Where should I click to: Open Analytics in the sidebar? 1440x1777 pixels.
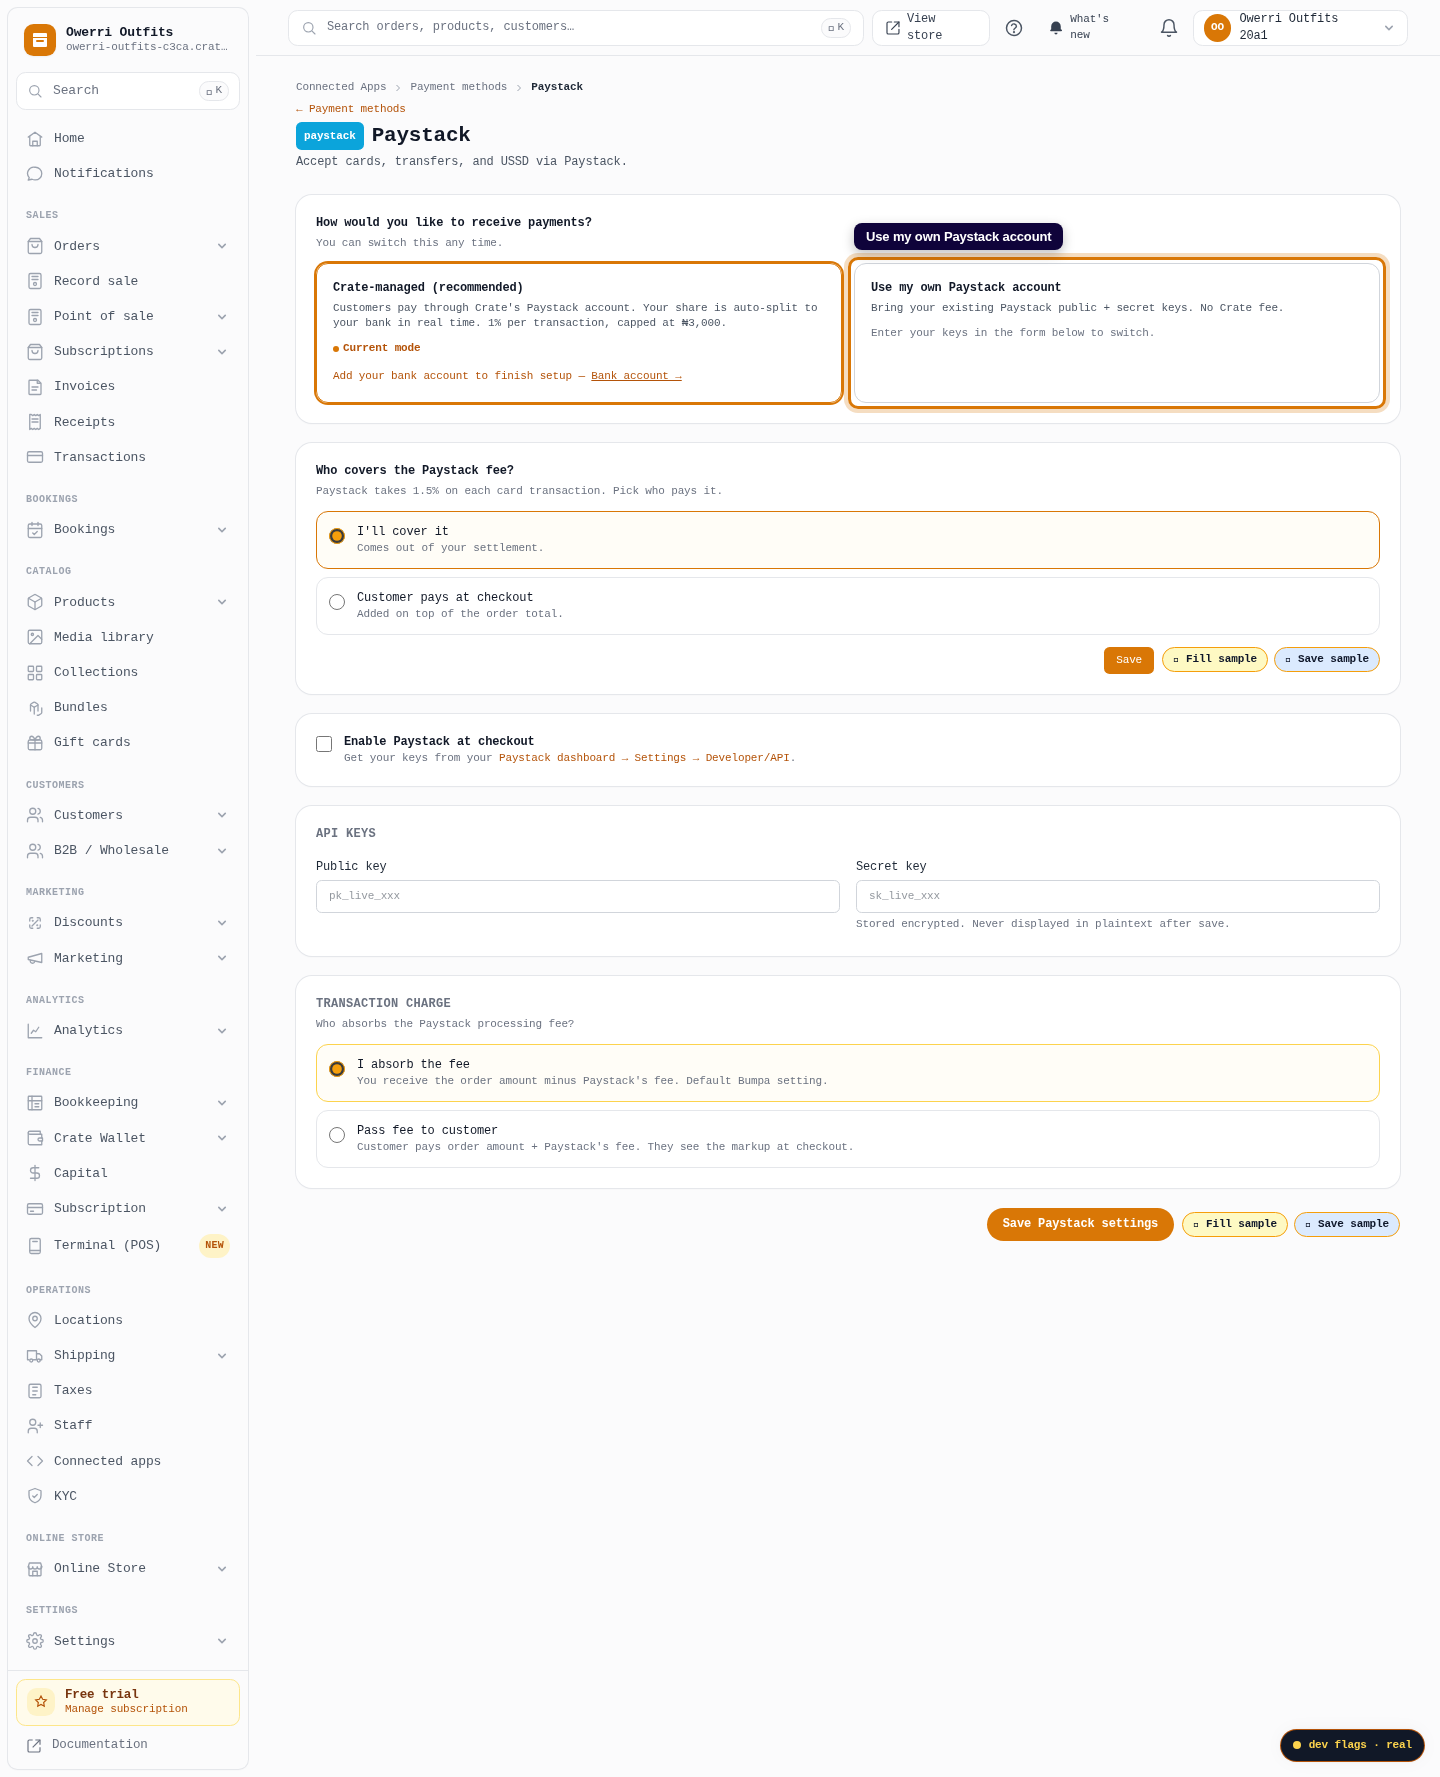coord(128,1031)
